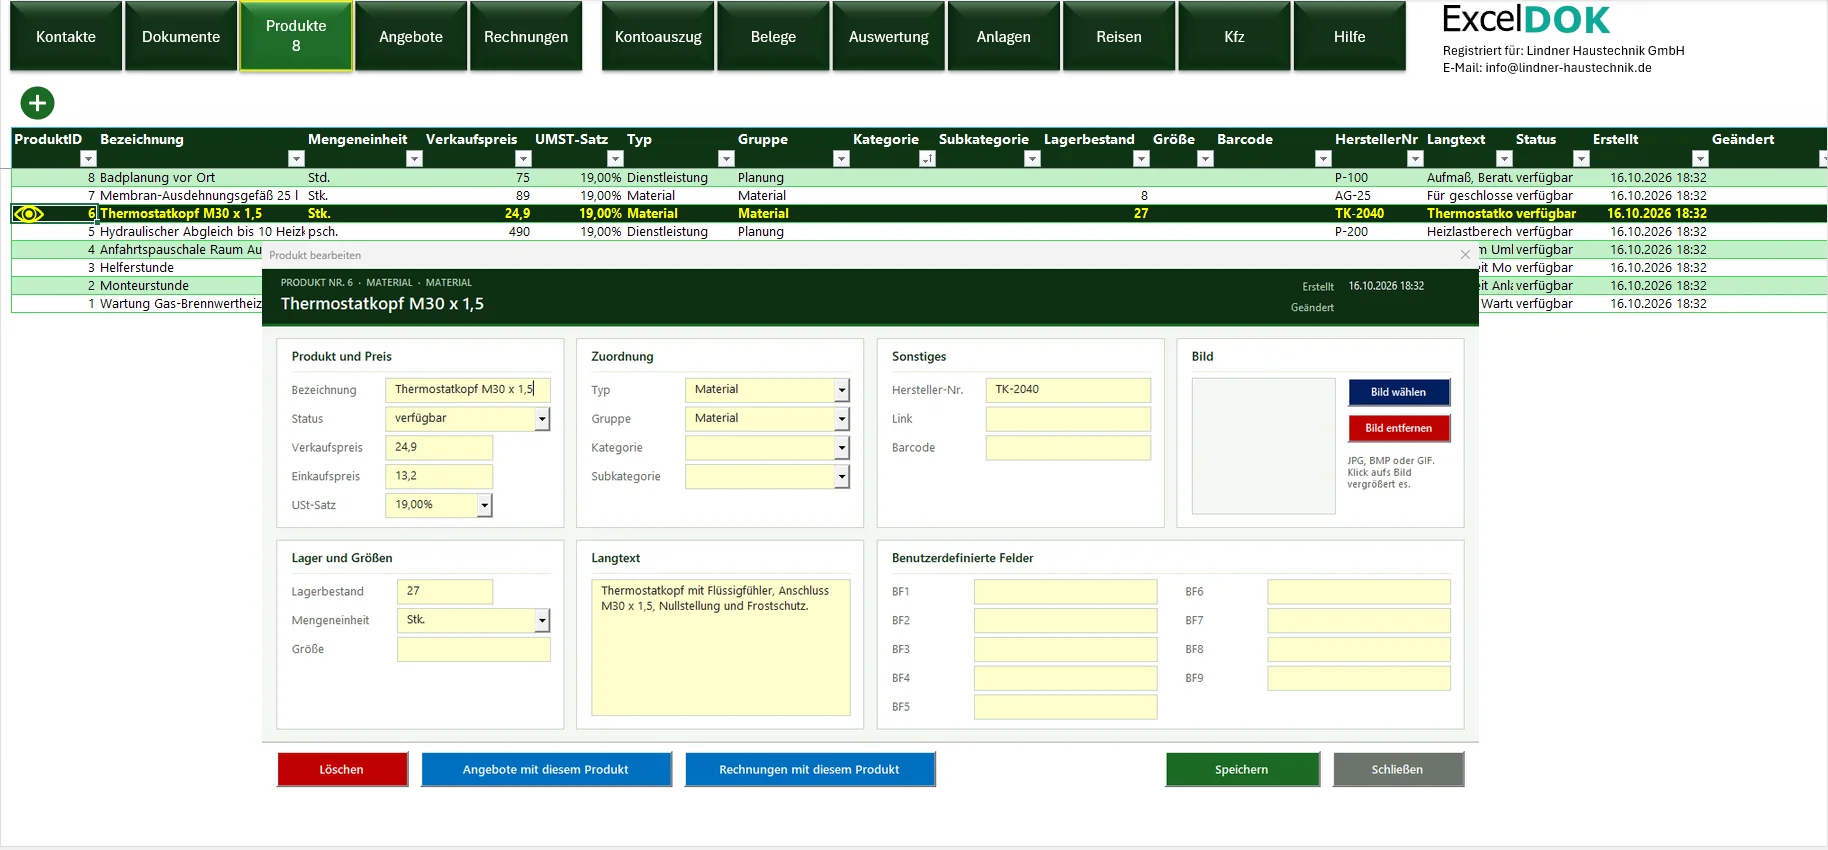Click the Hersteller-Nr. input field
The image size is (1828, 850).
[1068, 390]
